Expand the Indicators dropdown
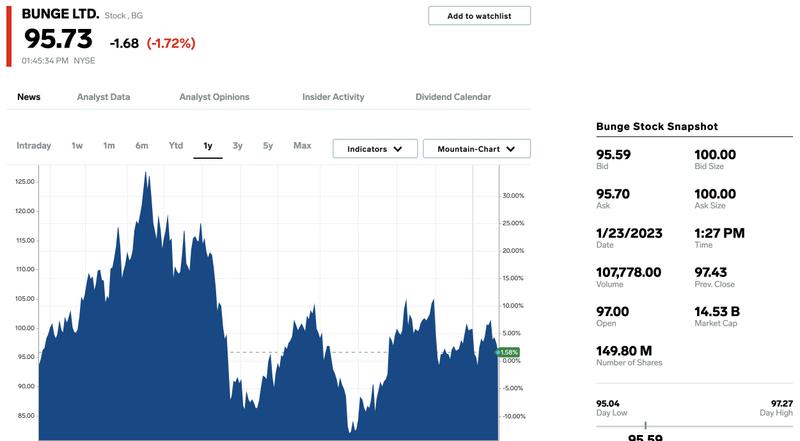Viewport: 800px width, 441px height. 375,149
